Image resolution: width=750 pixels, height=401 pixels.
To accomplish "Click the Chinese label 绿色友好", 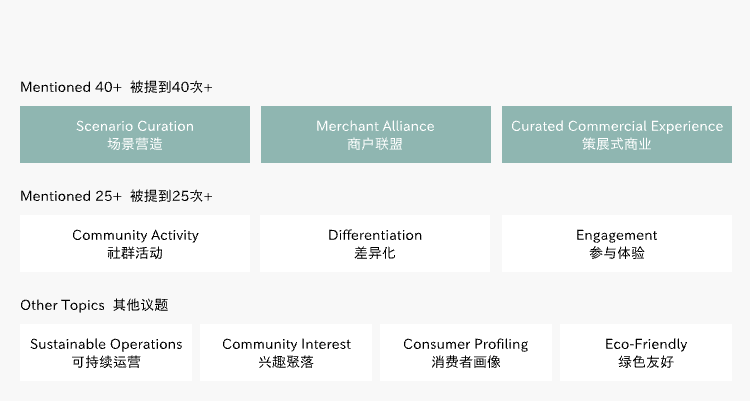I will click(x=646, y=362).
